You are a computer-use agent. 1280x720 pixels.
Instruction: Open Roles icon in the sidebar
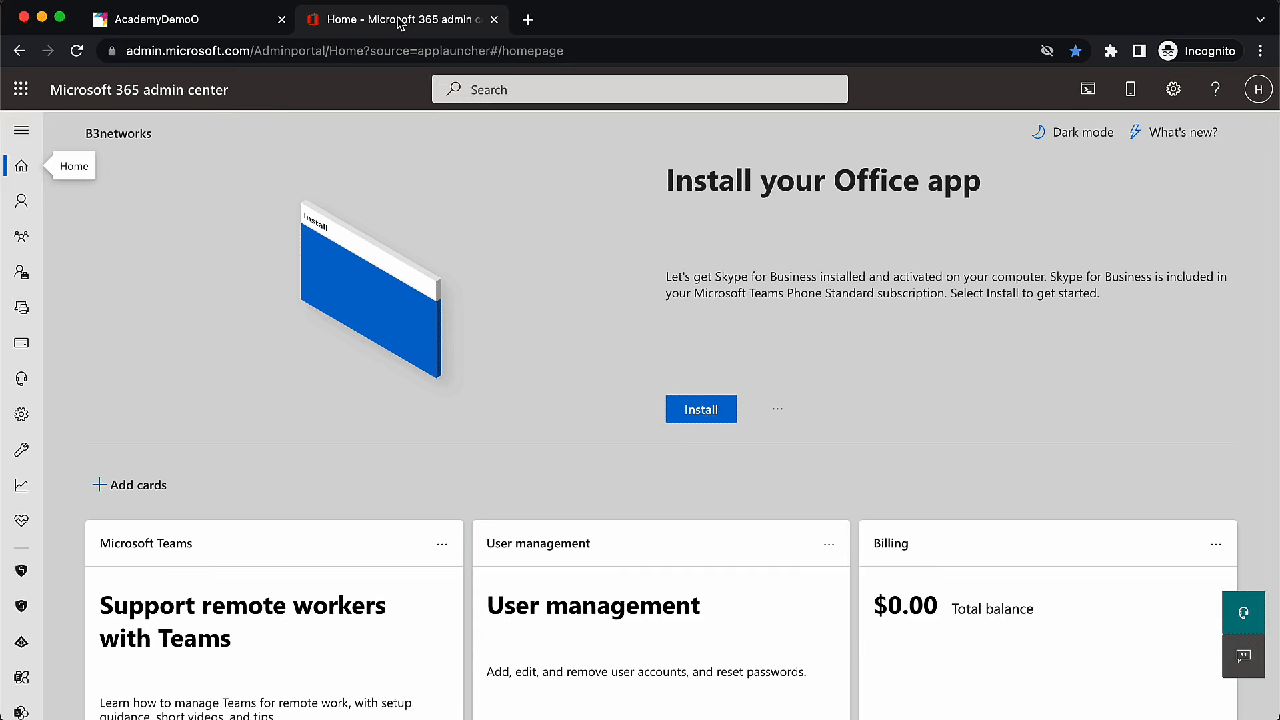[21, 272]
